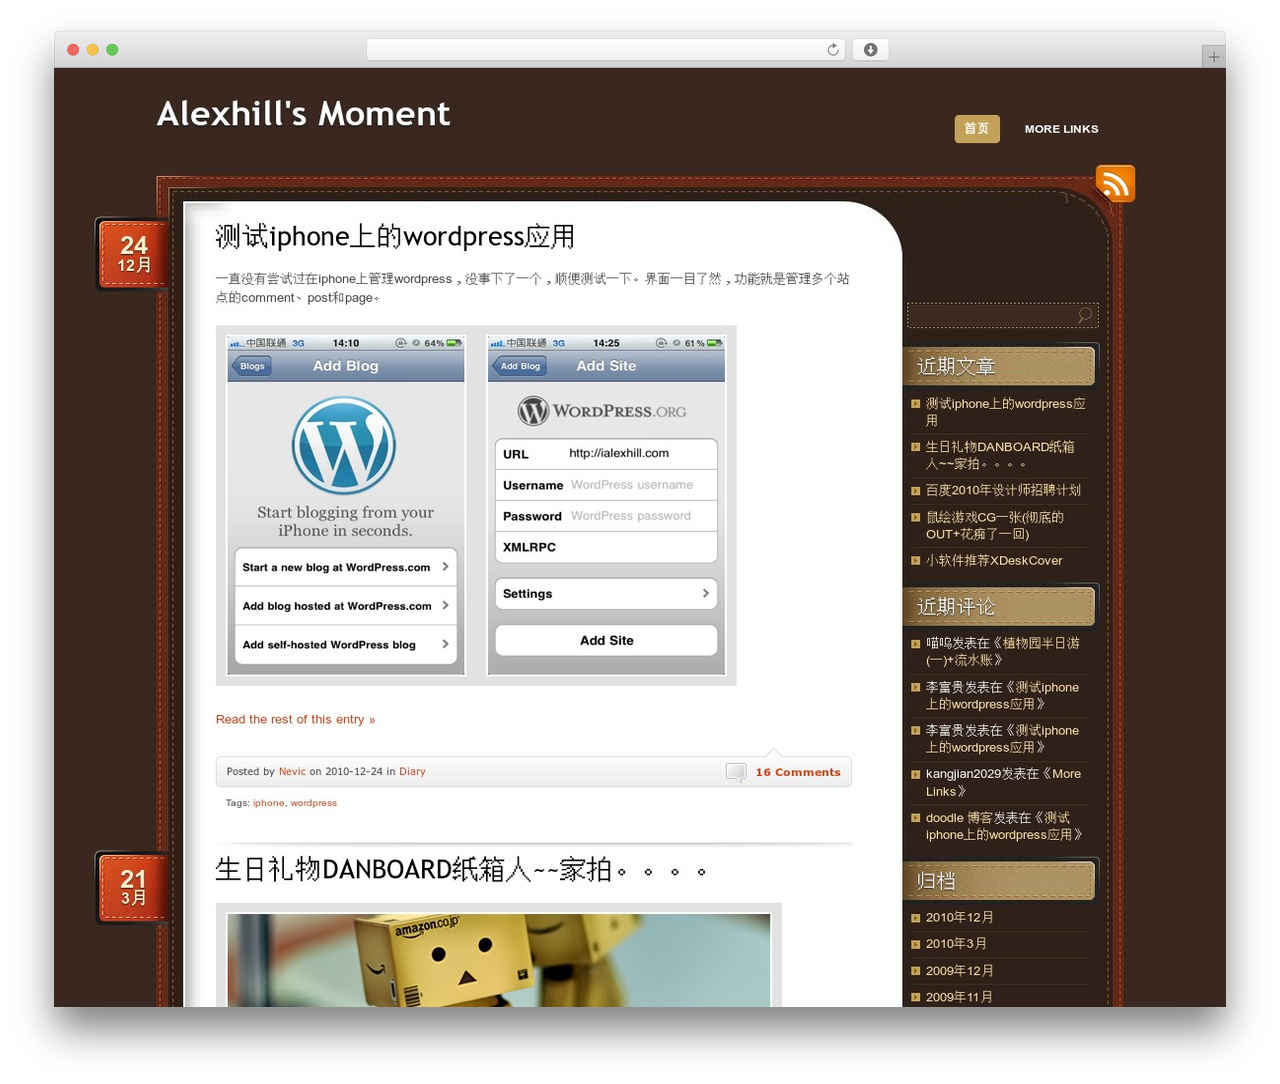Open archive 2009年11月

pyautogui.click(x=959, y=997)
